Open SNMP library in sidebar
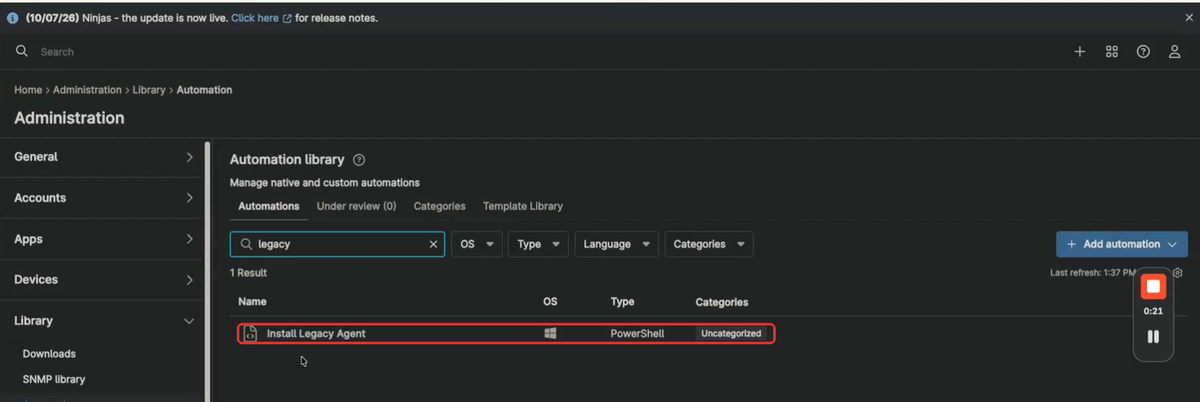Viewport: 1200px width, 402px height. (54, 380)
